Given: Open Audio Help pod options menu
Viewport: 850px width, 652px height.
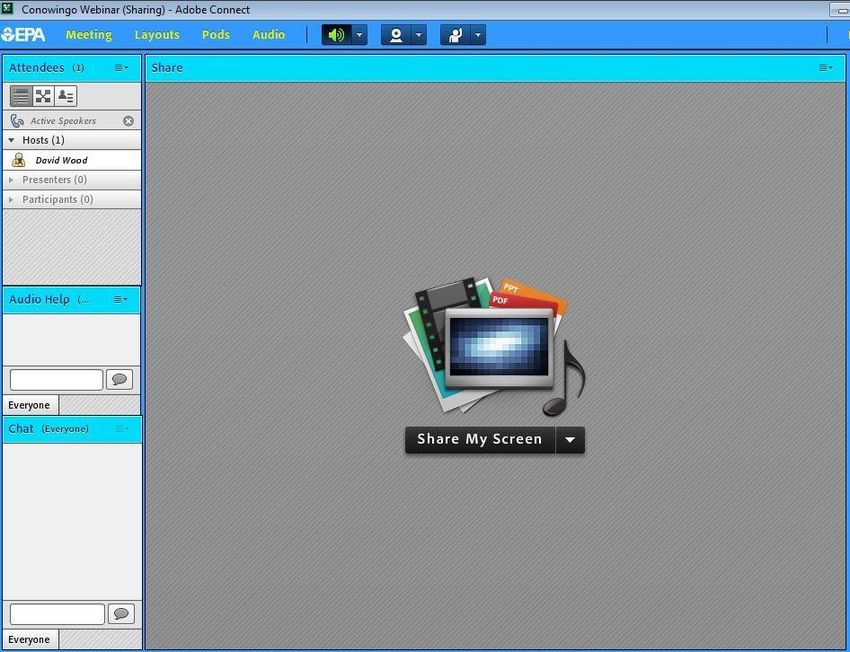Looking at the screenshot, I should (x=120, y=299).
